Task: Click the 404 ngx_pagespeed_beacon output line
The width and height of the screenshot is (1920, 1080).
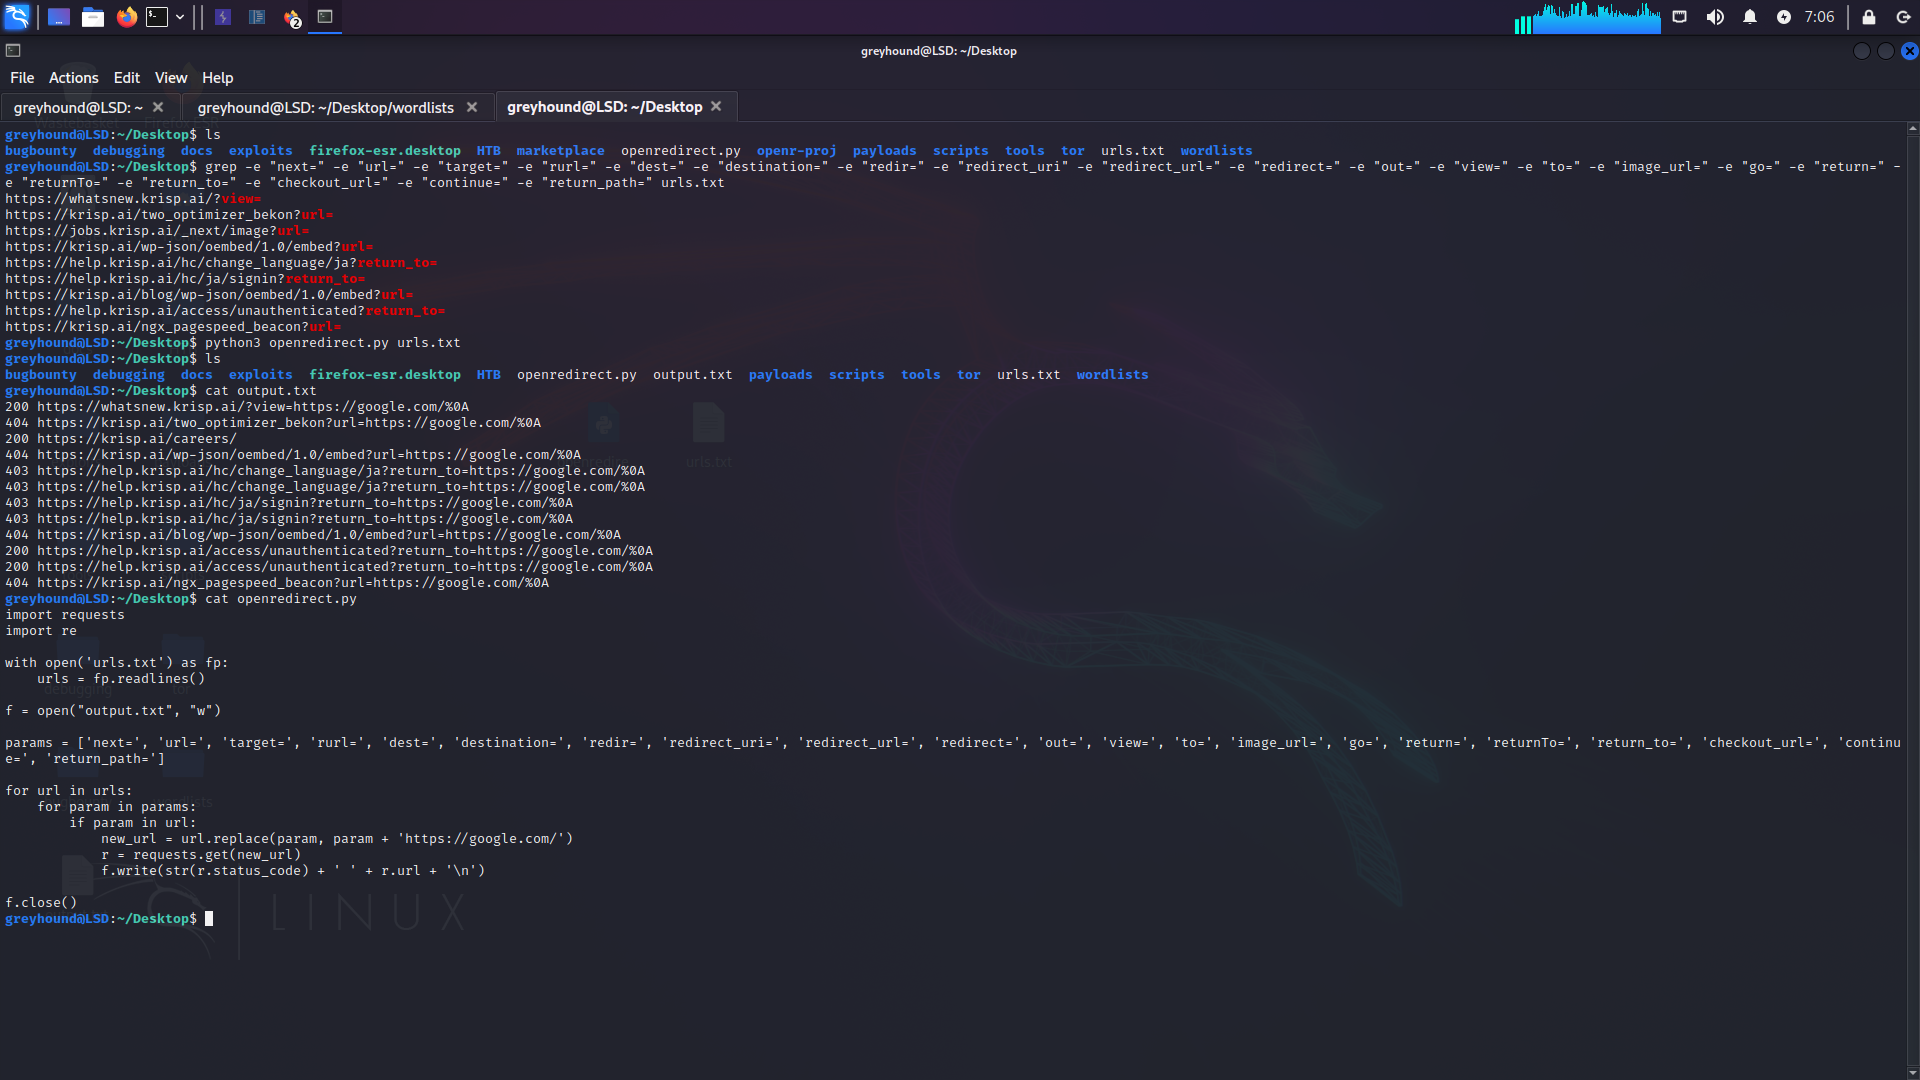Action: pos(277,583)
